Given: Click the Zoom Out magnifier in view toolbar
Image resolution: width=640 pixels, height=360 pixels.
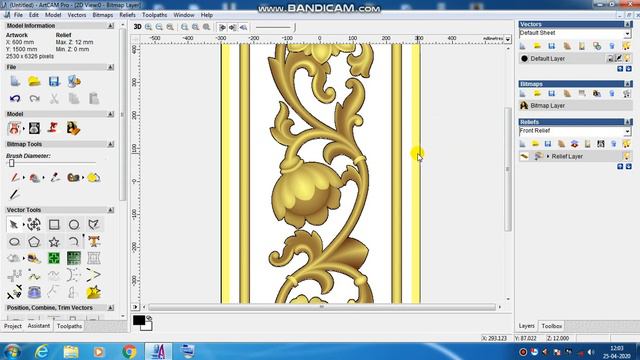Looking at the screenshot, I should [159, 27].
